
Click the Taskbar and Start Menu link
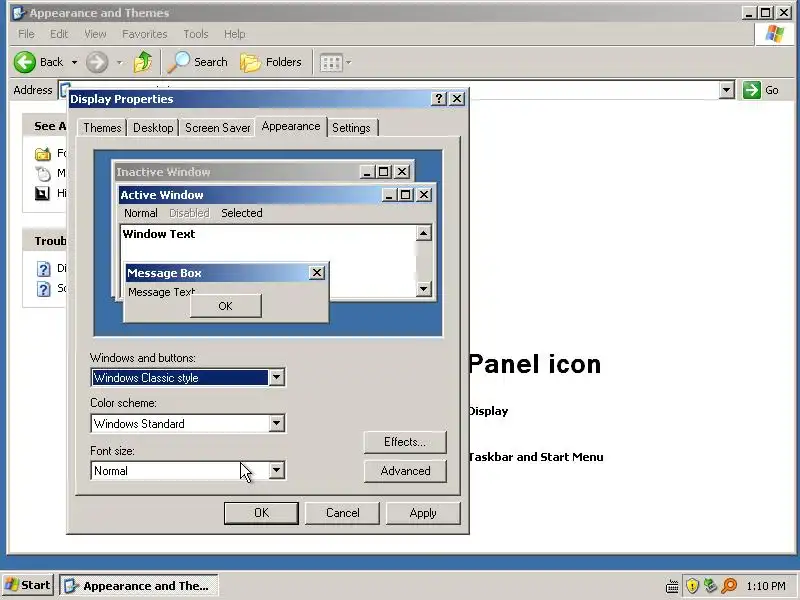(x=536, y=457)
